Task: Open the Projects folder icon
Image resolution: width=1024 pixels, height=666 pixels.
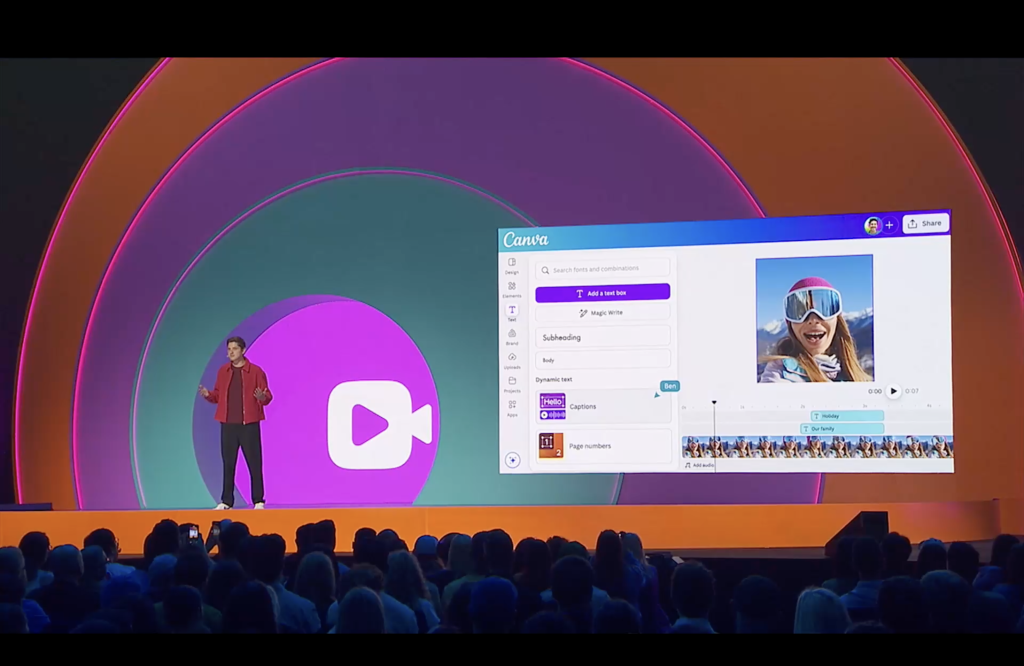Action: (x=512, y=382)
